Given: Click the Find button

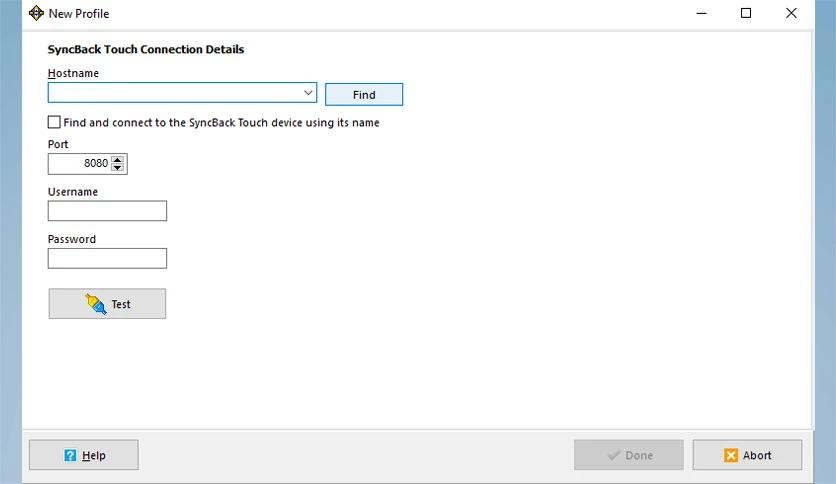Looking at the screenshot, I should [364, 94].
